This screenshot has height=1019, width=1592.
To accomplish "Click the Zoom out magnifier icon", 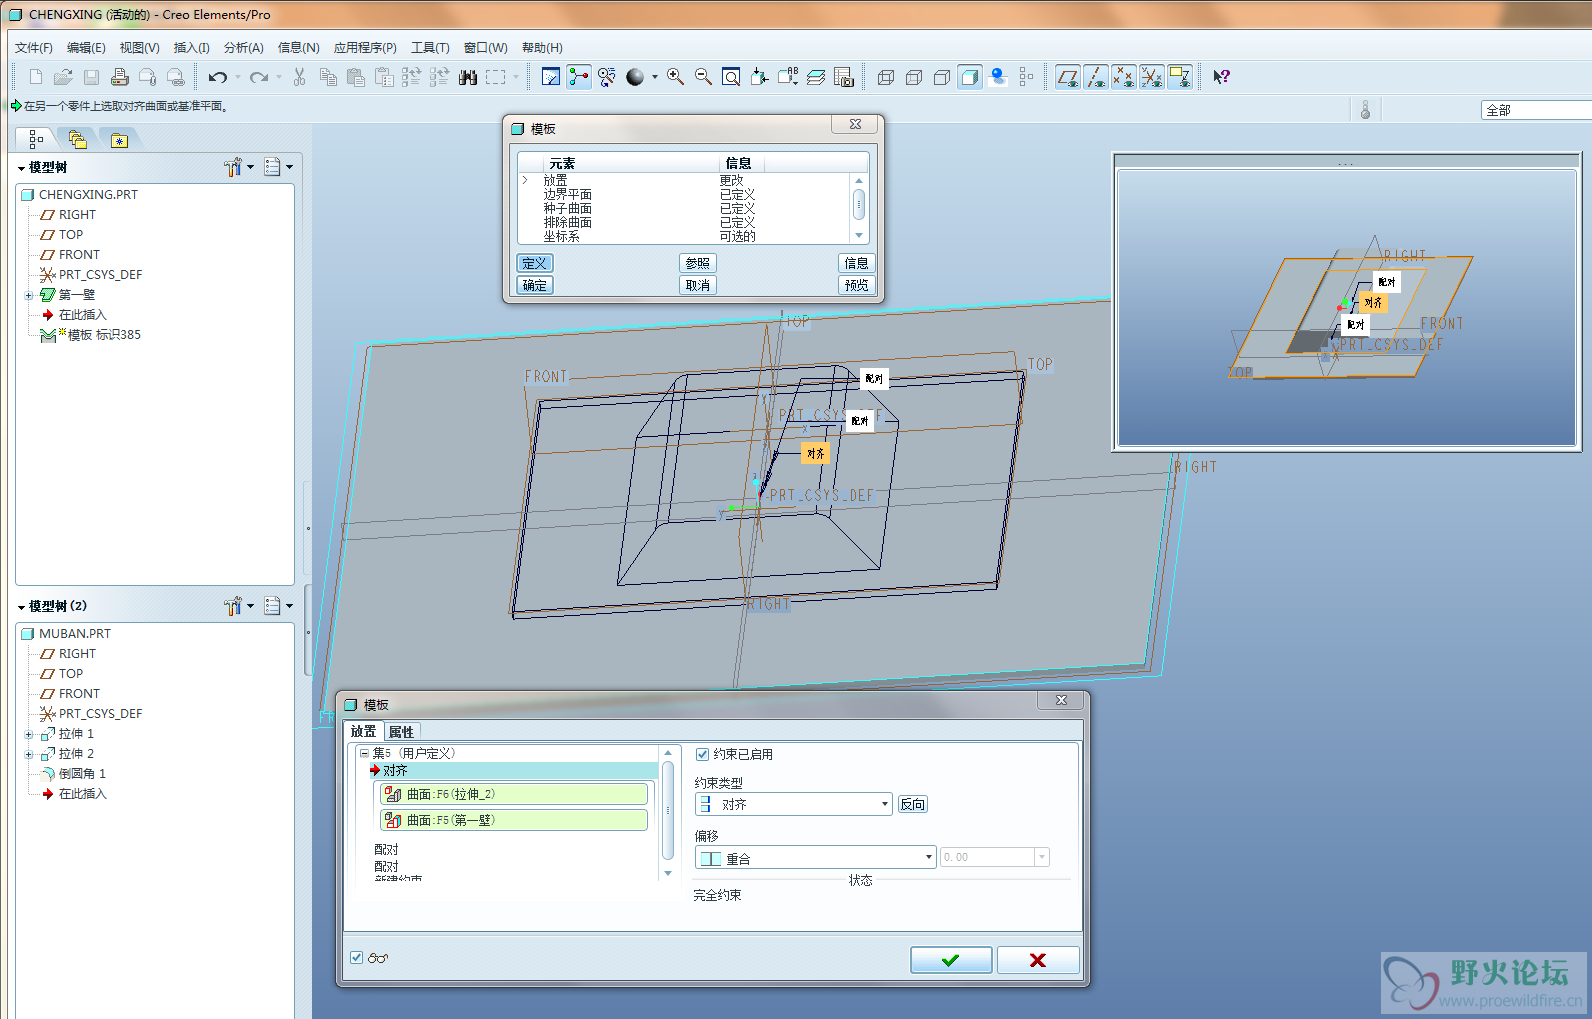I will pos(703,77).
